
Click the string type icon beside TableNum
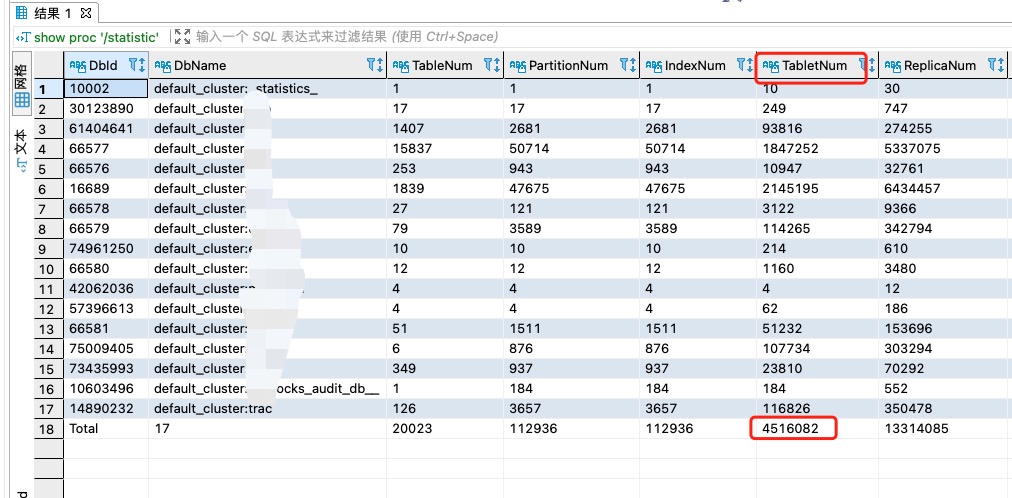pyautogui.click(x=401, y=66)
